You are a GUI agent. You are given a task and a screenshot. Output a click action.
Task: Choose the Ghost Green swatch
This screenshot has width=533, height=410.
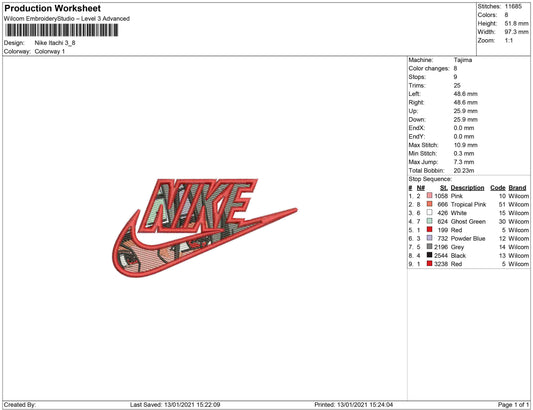[430, 221]
